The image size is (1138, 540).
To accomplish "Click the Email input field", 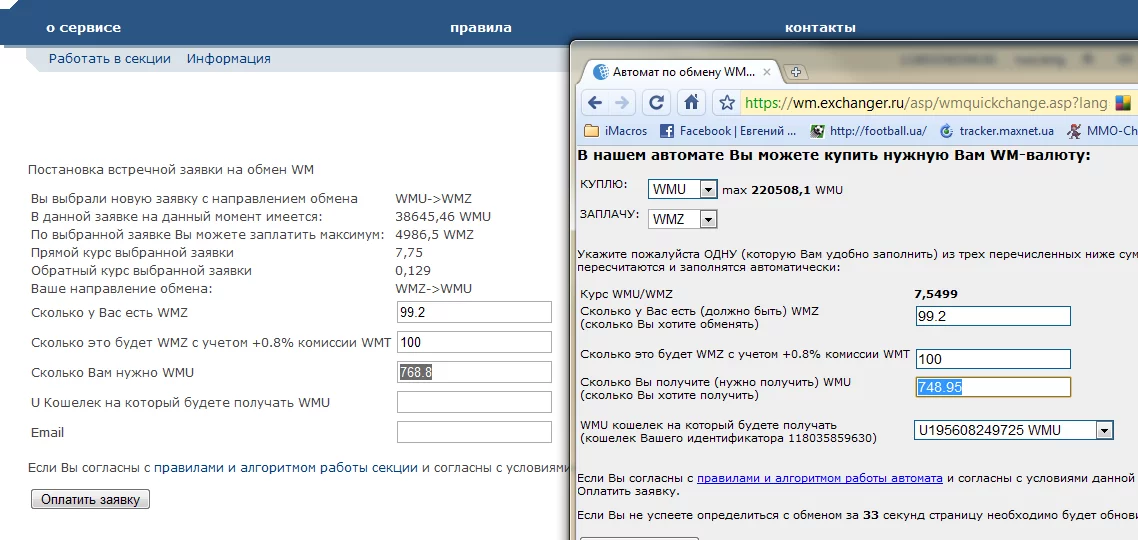I will (x=474, y=432).
